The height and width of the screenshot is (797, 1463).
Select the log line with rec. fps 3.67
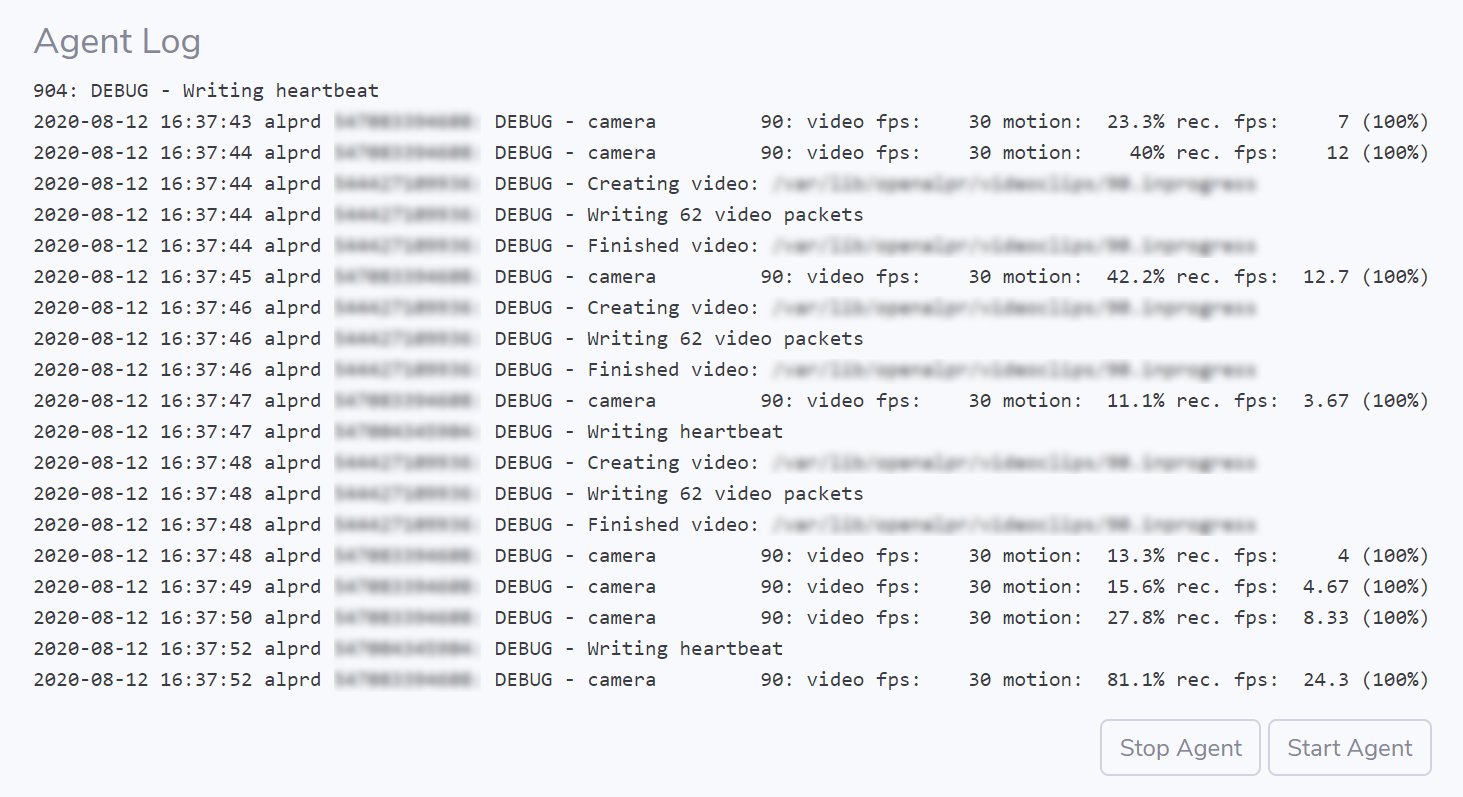tap(730, 401)
